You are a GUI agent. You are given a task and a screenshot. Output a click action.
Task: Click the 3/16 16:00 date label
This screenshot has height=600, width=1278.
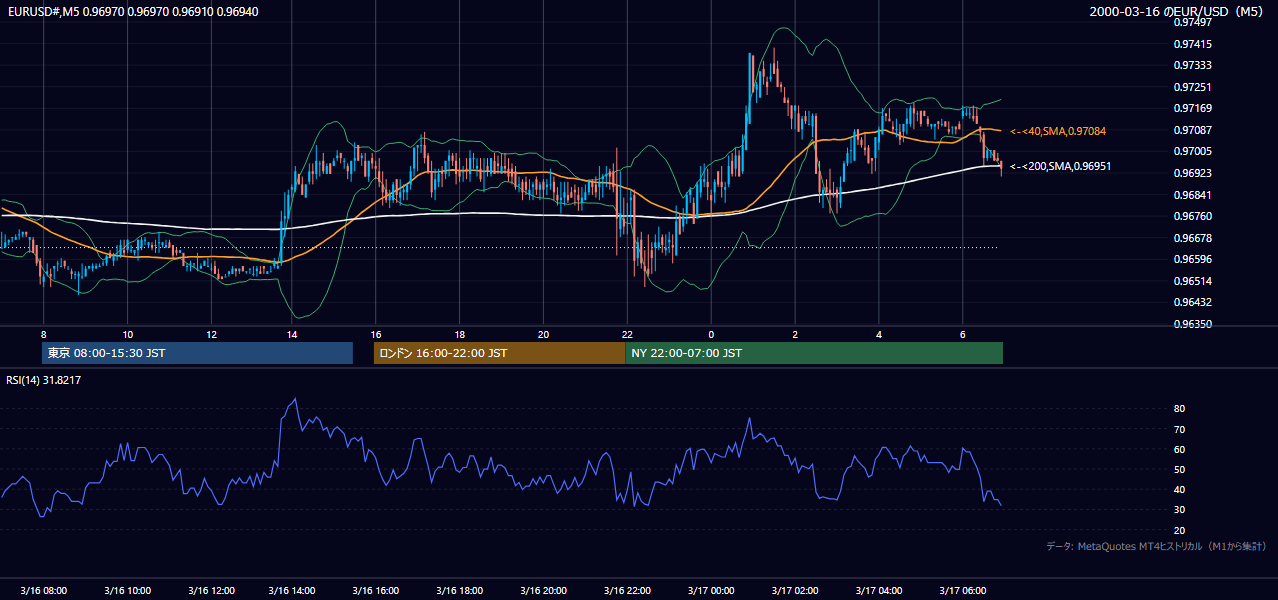[x=376, y=590]
